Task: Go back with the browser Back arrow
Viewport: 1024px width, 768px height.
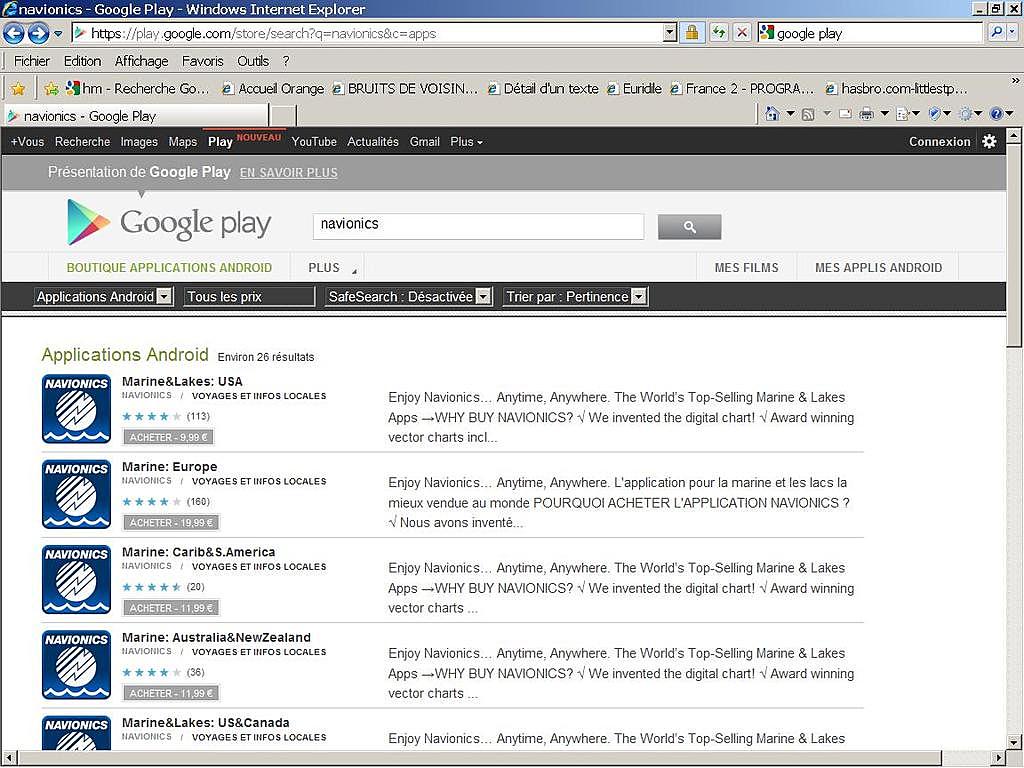Action: point(14,33)
